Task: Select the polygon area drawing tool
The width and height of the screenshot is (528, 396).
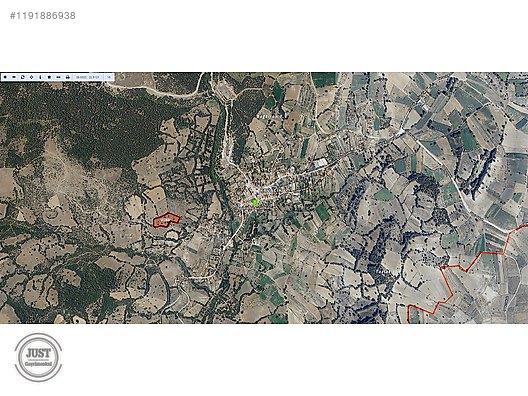Action: pyautogui.click(x=50, y=77)
